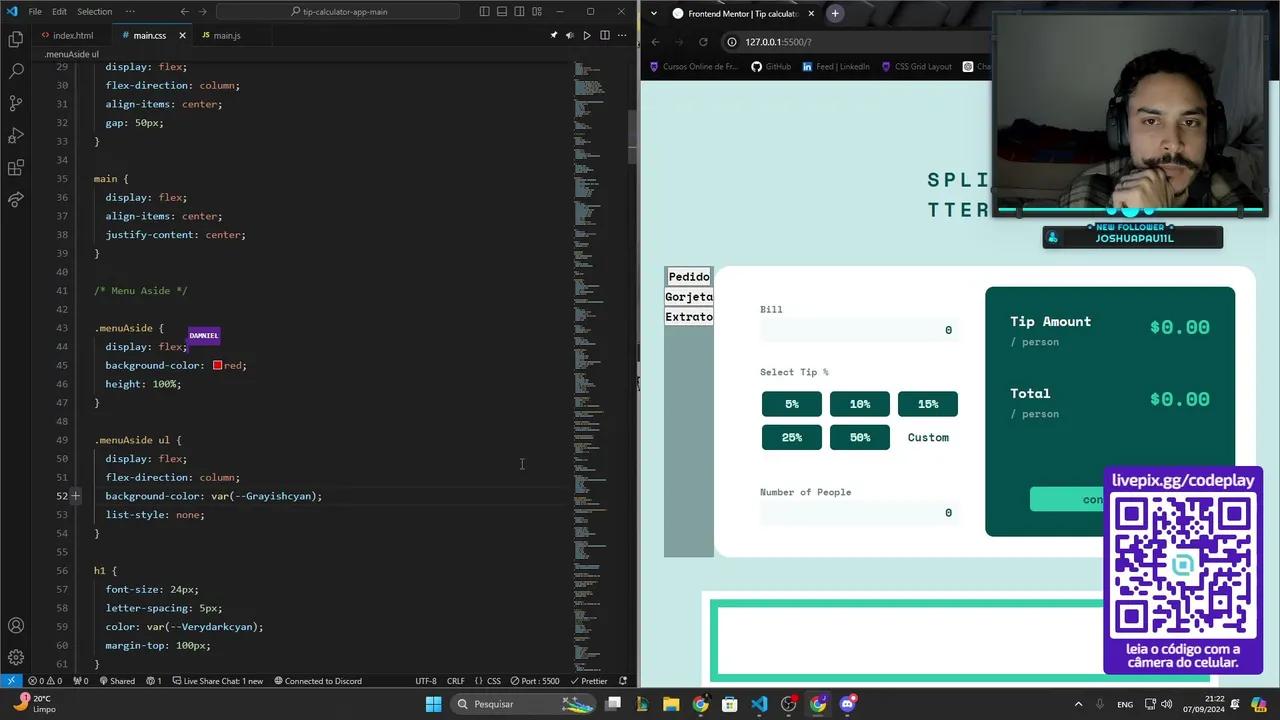The height and width of the screenshot is (720, 1280).
Task: Click the Bill input field
Action: pyautogui.click(x=858, y=330)
